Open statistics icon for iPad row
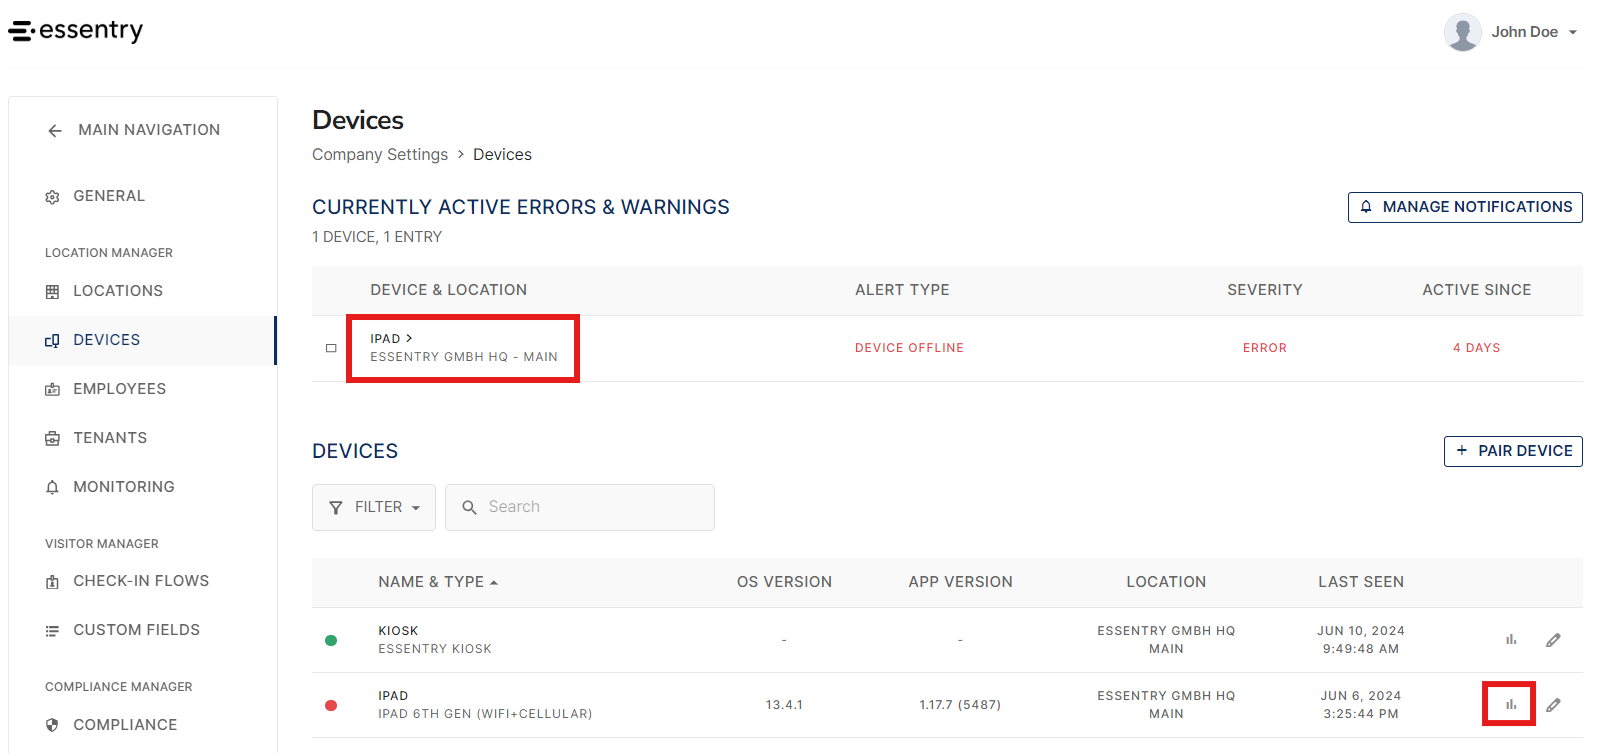 1510,705
